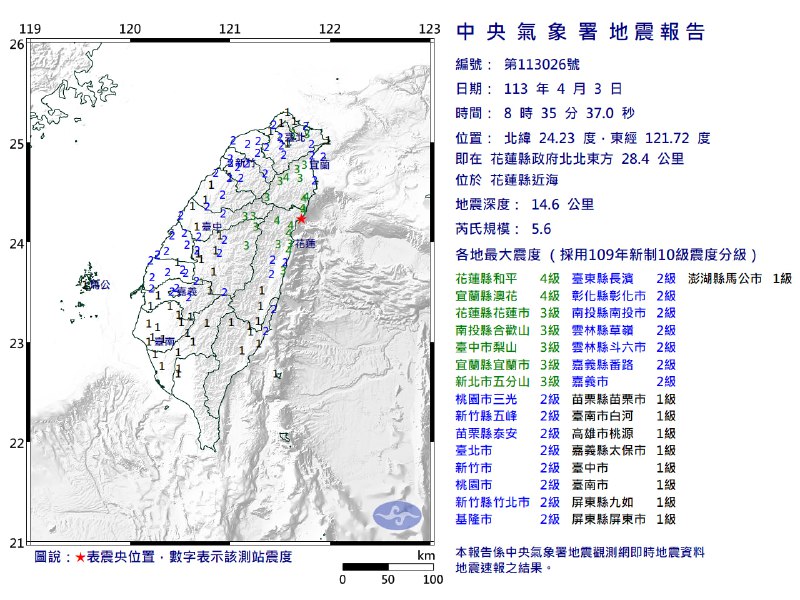
Task: Click the row 基隆市 2級
Action: coord(508,519)
